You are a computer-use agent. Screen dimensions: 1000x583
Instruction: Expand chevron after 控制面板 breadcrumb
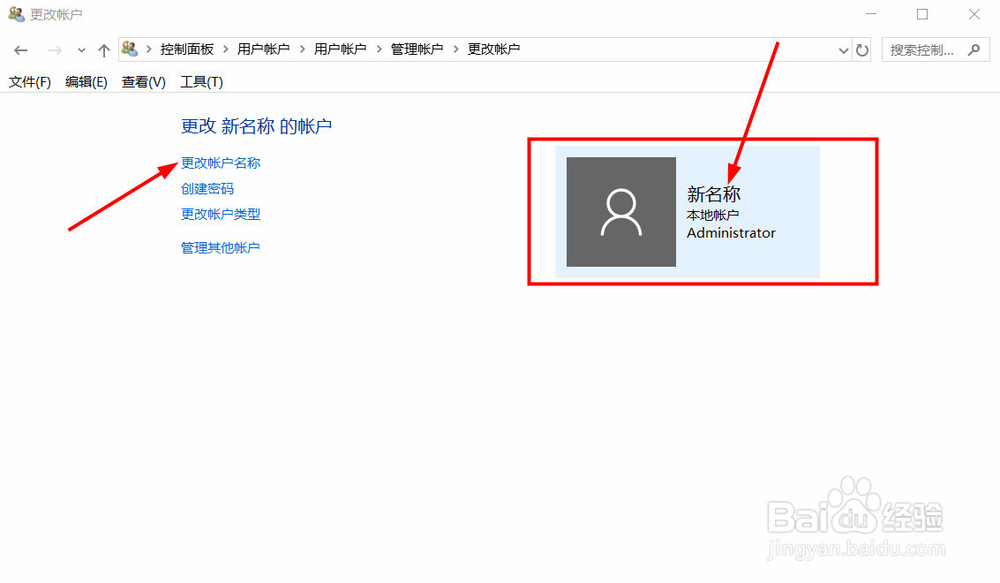tap(226, 49)
